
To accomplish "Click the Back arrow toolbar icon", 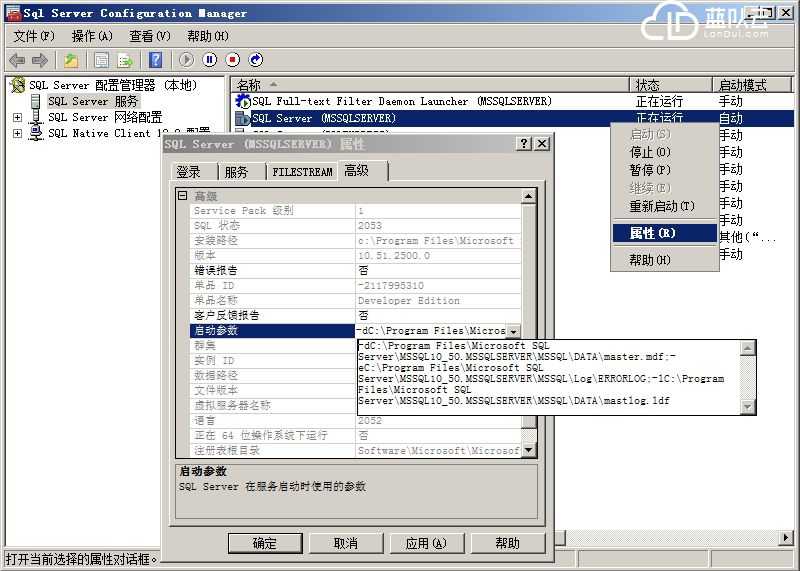I will click(17, 60).
